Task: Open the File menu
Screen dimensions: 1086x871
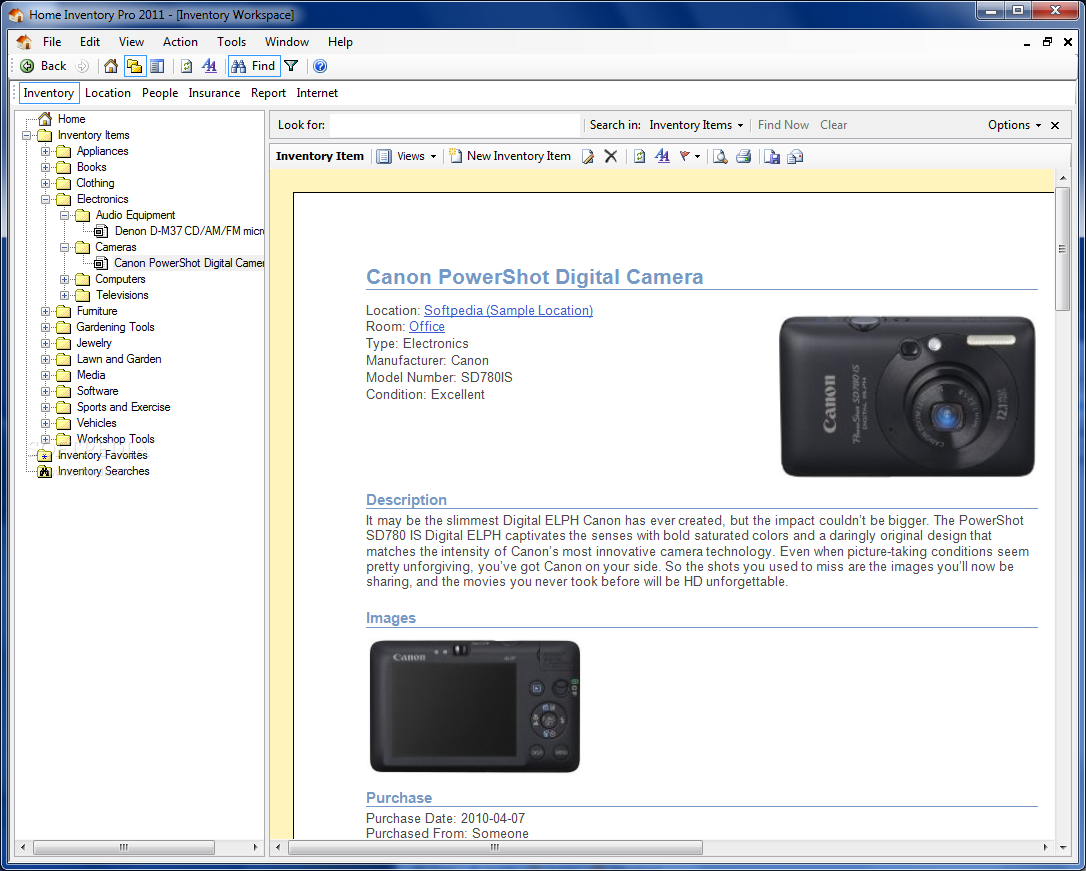Action: pos(52,42)
